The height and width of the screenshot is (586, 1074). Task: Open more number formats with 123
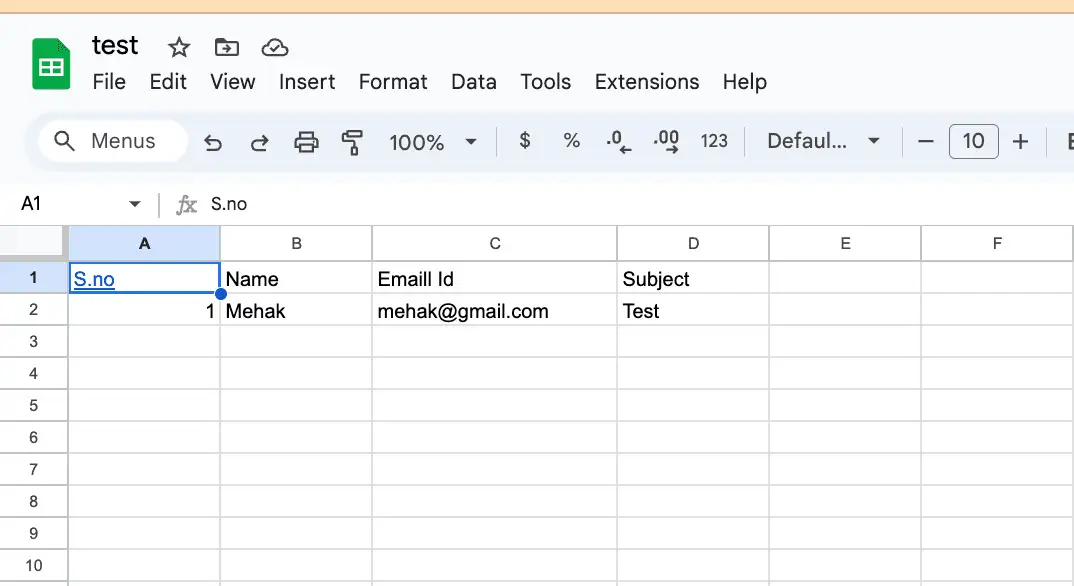pos(714,142)
